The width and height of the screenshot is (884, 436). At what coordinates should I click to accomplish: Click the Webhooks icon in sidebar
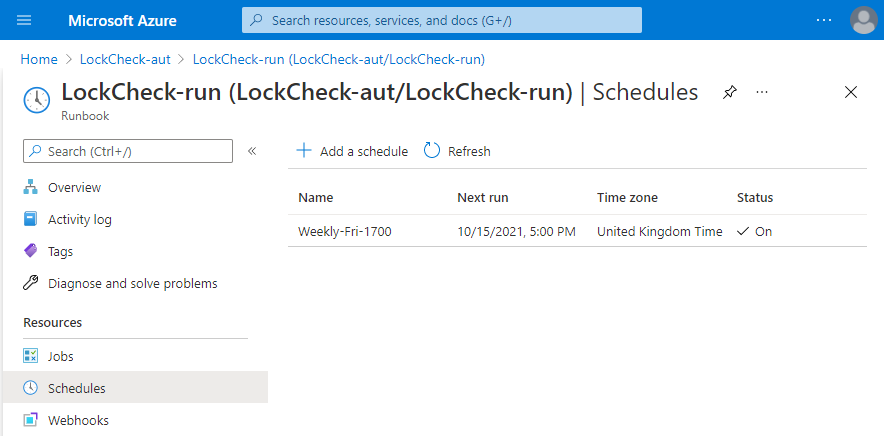tap(30, 420)
